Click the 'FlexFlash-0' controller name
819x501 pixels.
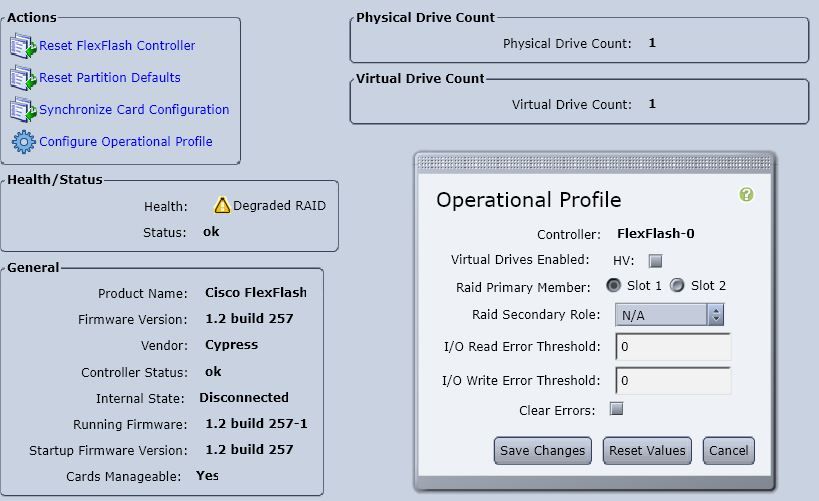click(656, 234)
